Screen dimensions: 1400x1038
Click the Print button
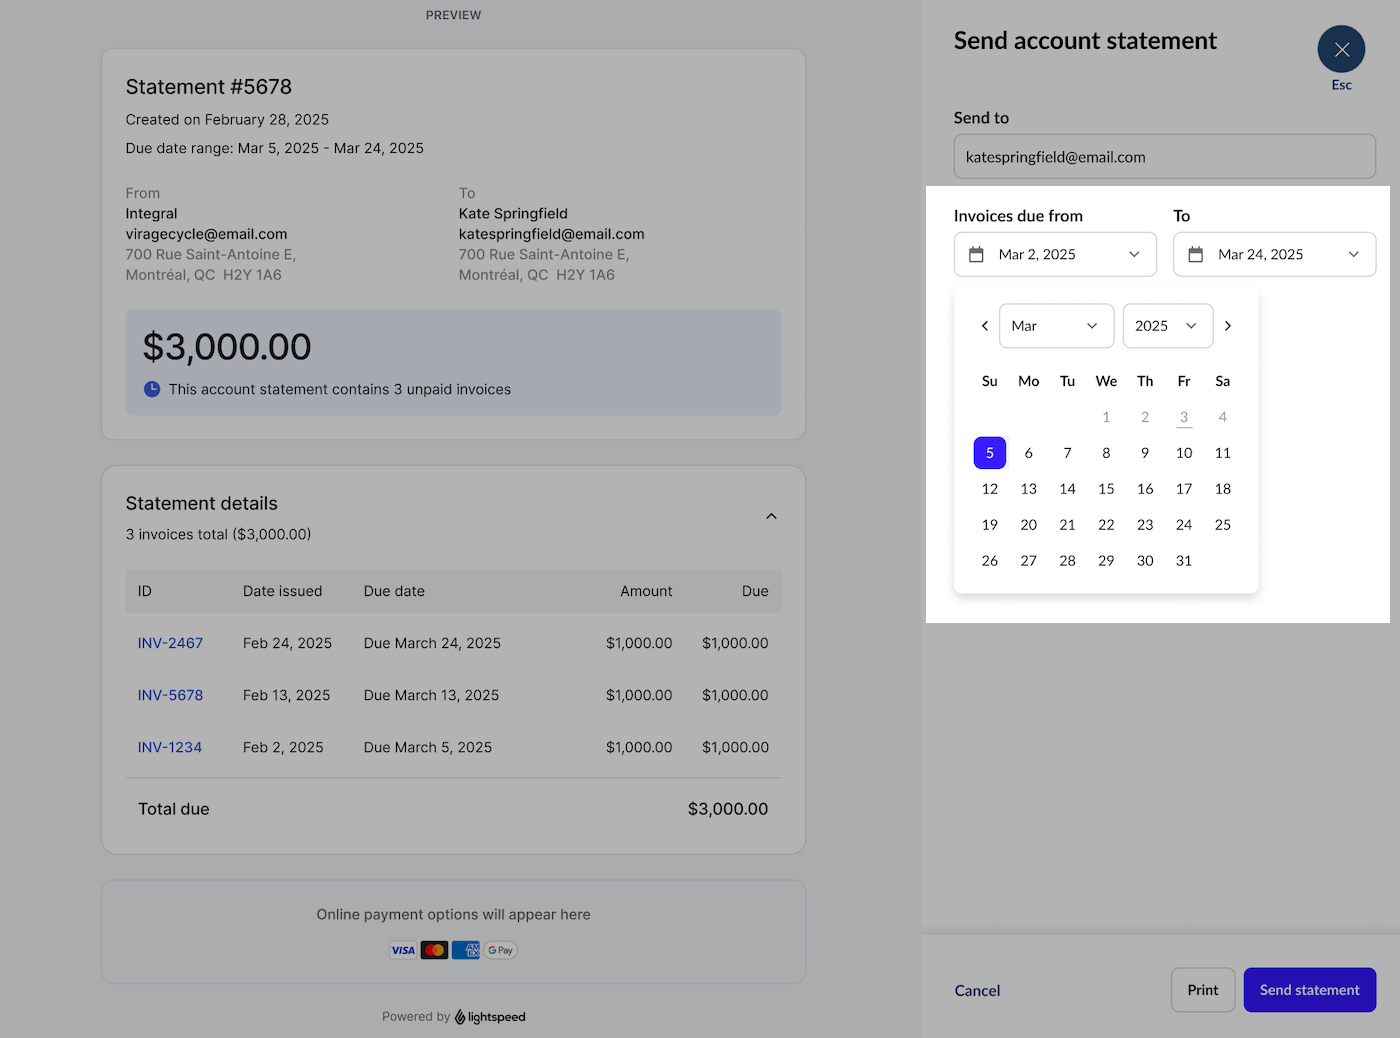click(1202, 990)
